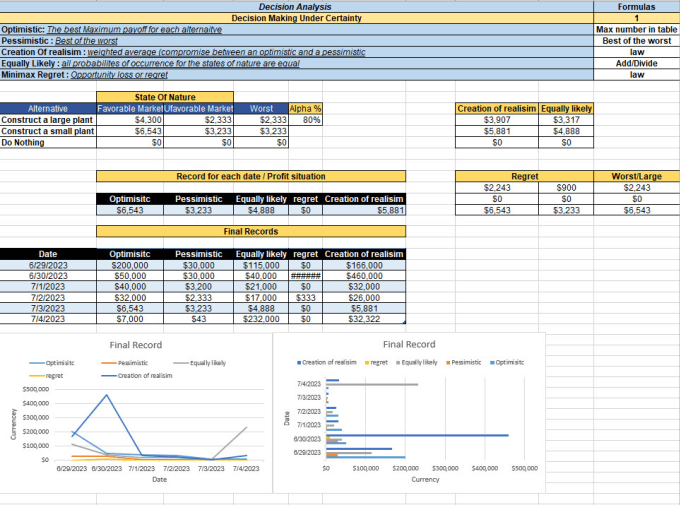Click the "Worst" column header
The height and width of the screenshot is (505, 680).
261,108
